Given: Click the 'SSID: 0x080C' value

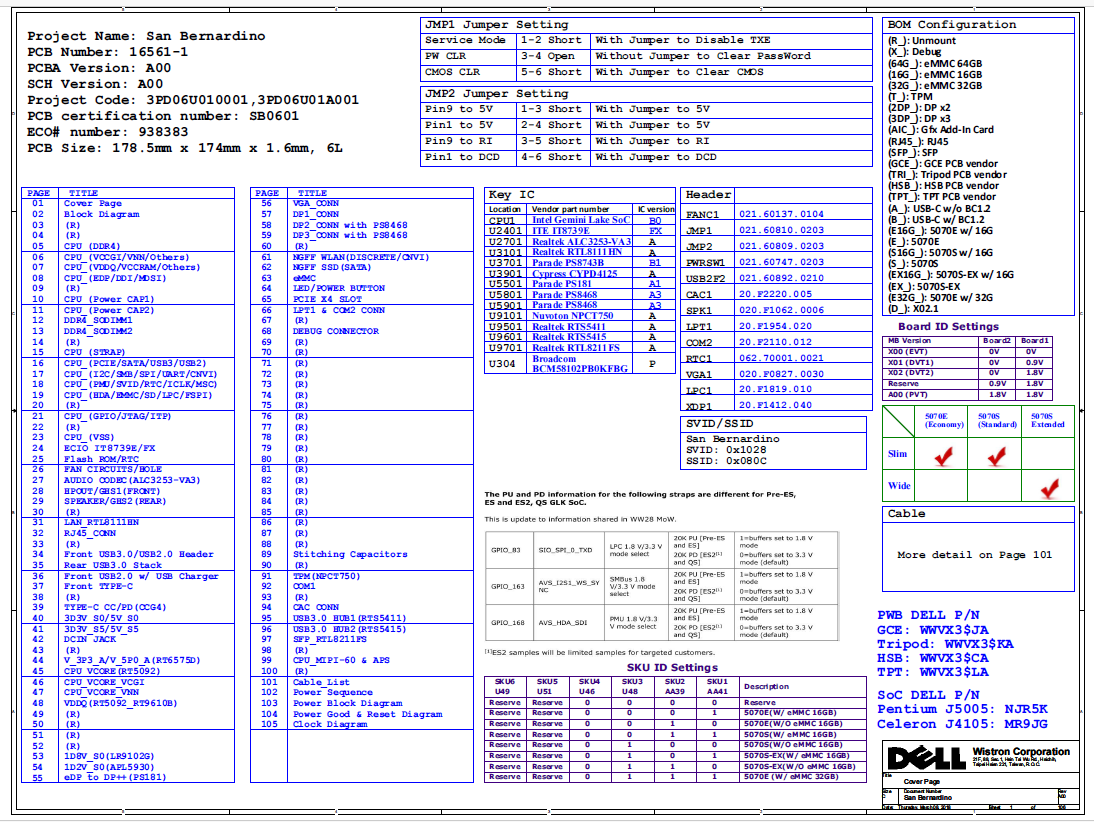Looking at the screenshot, I should [x=726, y=461].
